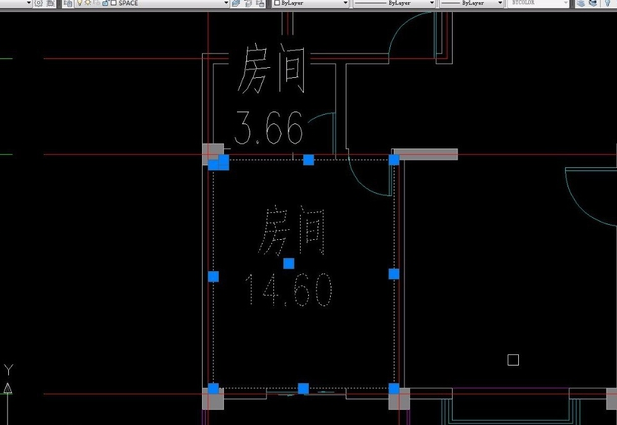The image size is (617, 425).
Task: Select the gray column at boundary's top-left
Action: pos(213,154)
